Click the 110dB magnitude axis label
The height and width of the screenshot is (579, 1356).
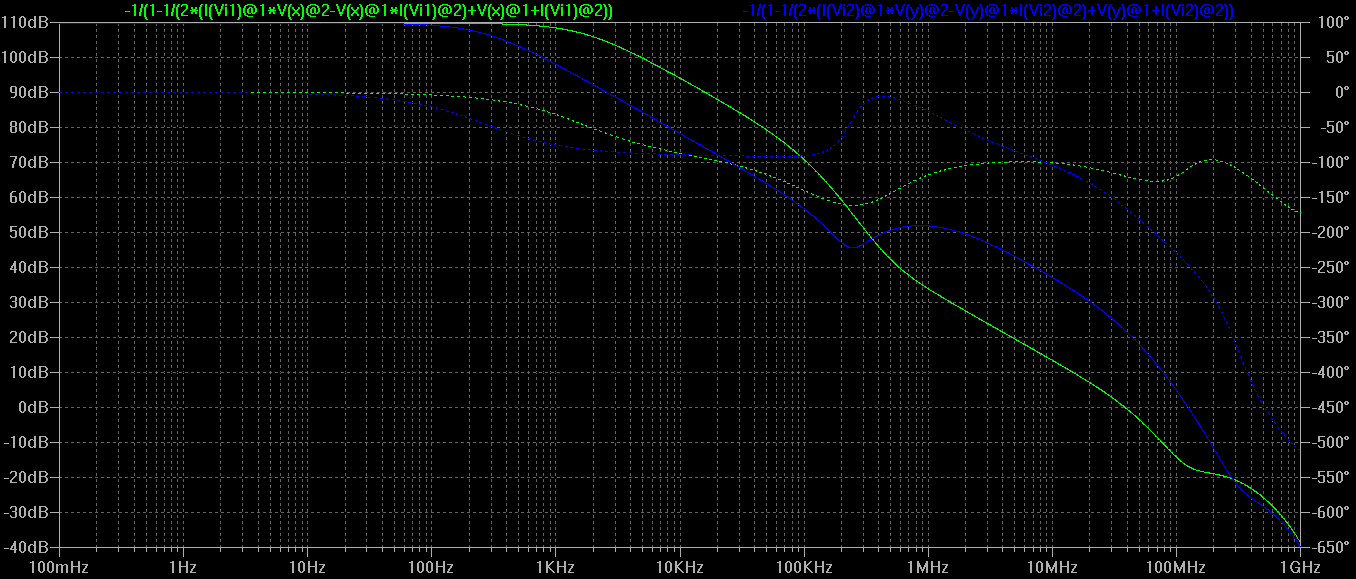tap(24, 22)
